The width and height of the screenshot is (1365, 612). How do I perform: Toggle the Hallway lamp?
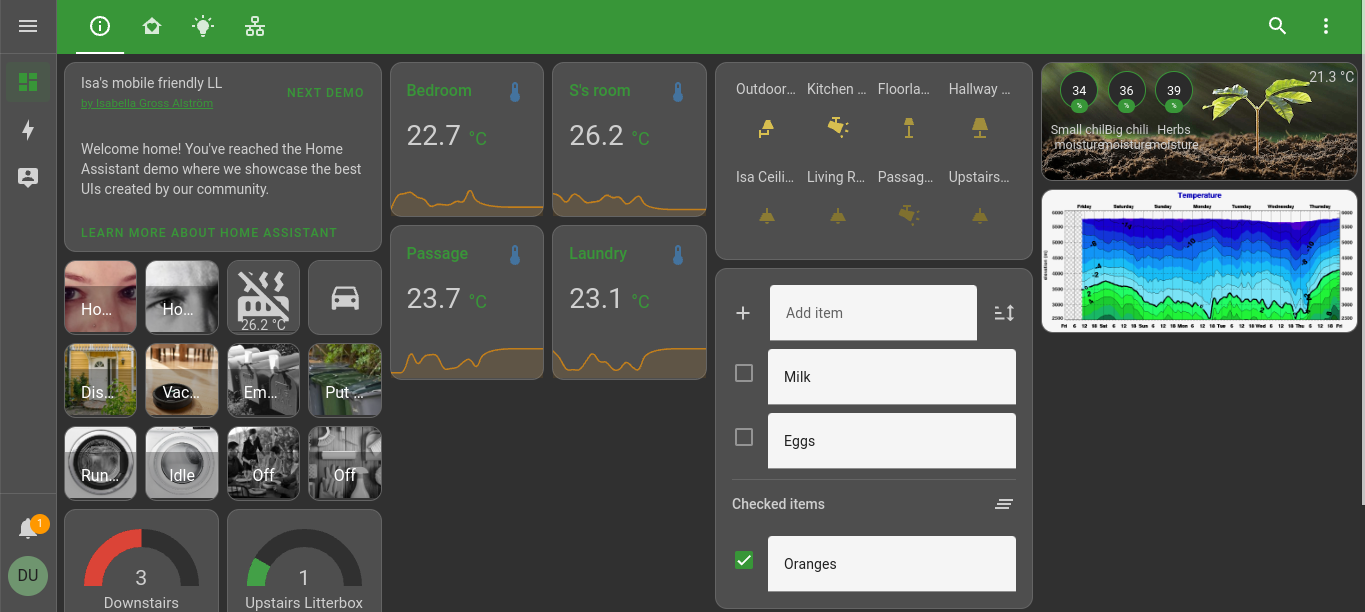[x=979, y=128]
